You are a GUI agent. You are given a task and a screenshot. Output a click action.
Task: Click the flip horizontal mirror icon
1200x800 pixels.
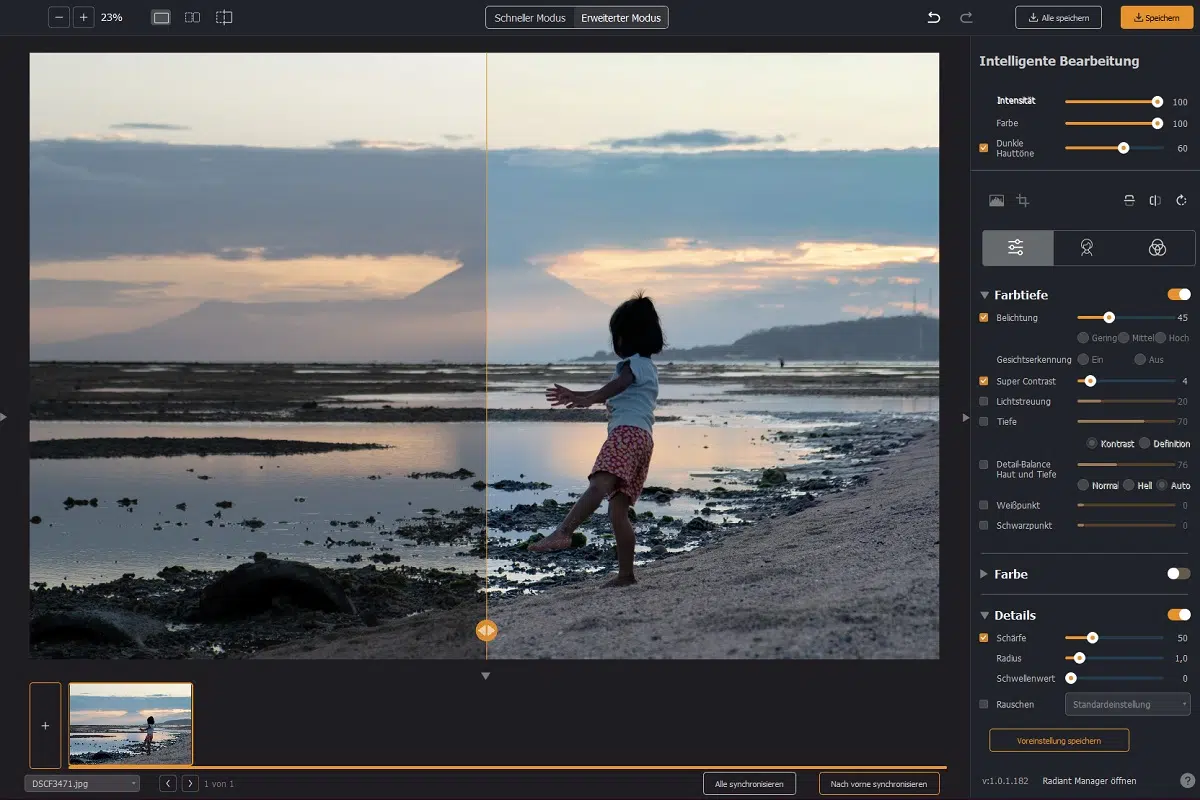tap(1155, 200)
